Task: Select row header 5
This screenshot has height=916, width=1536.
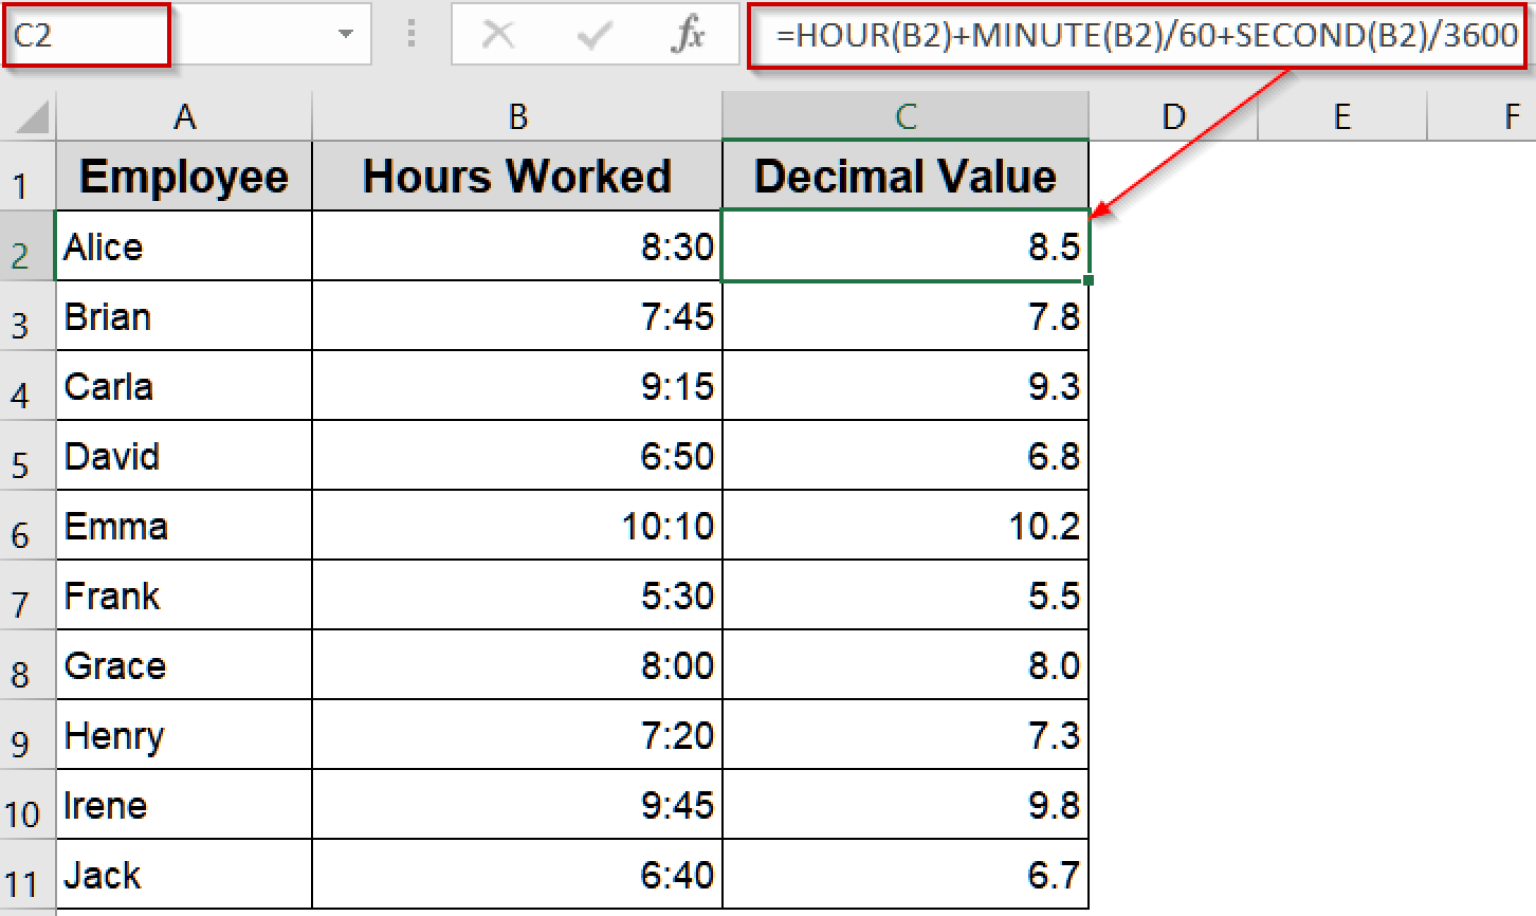Action: point(25,456)
